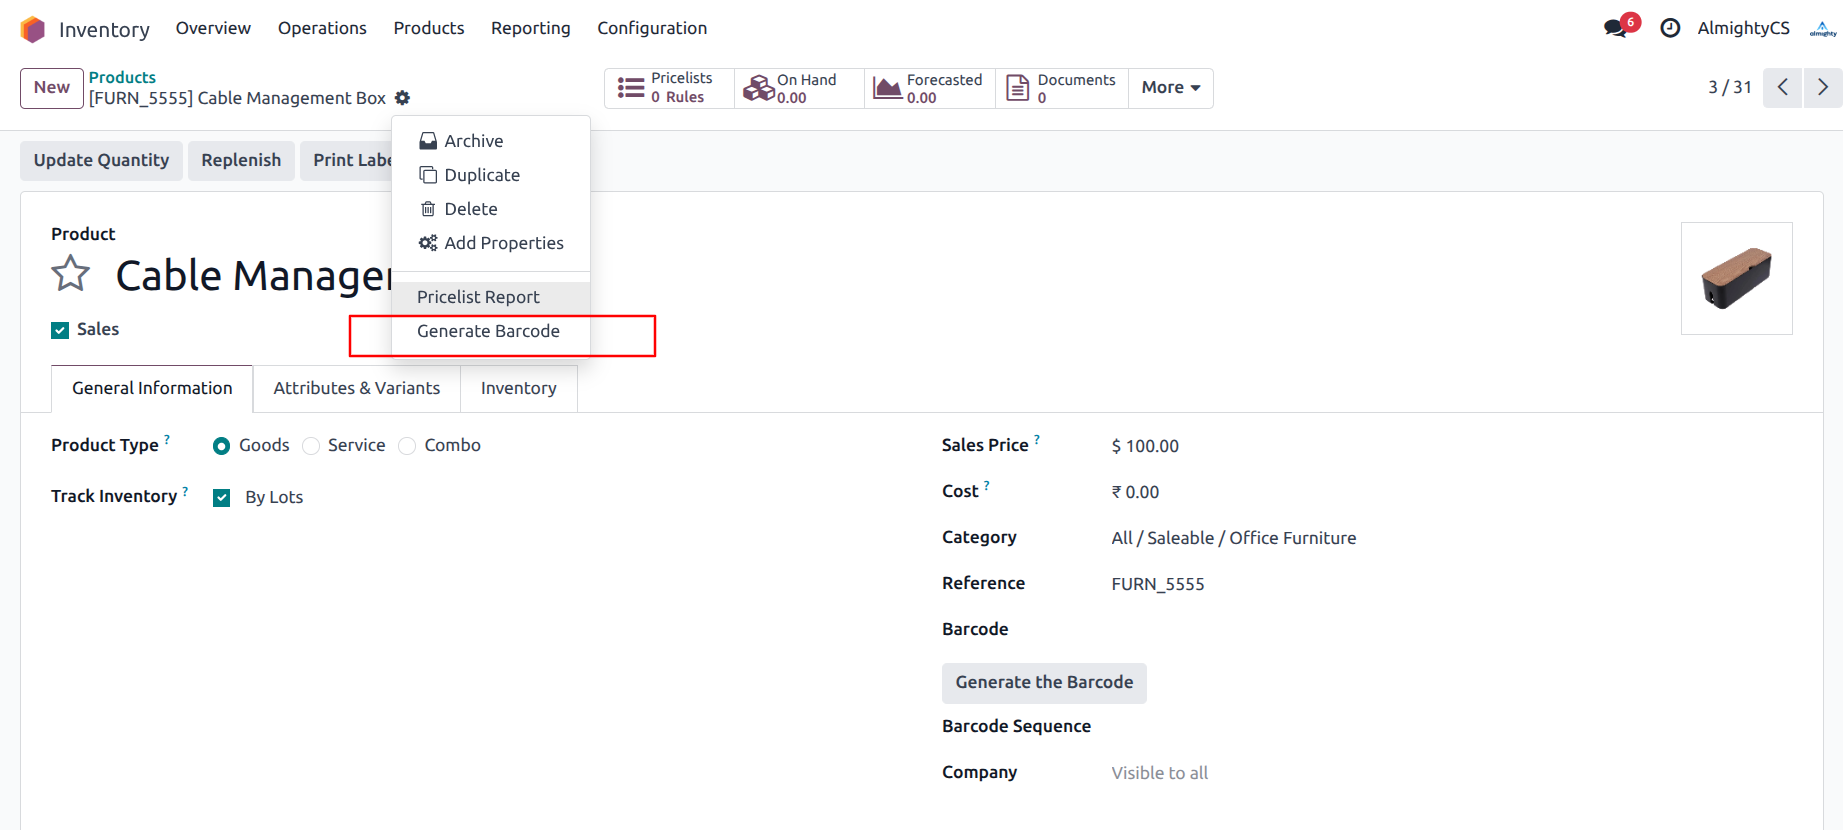The width and height of the screenshot is (1843, 830).
Task: Mark product as favorite with star icon
Action: (71, 274)
